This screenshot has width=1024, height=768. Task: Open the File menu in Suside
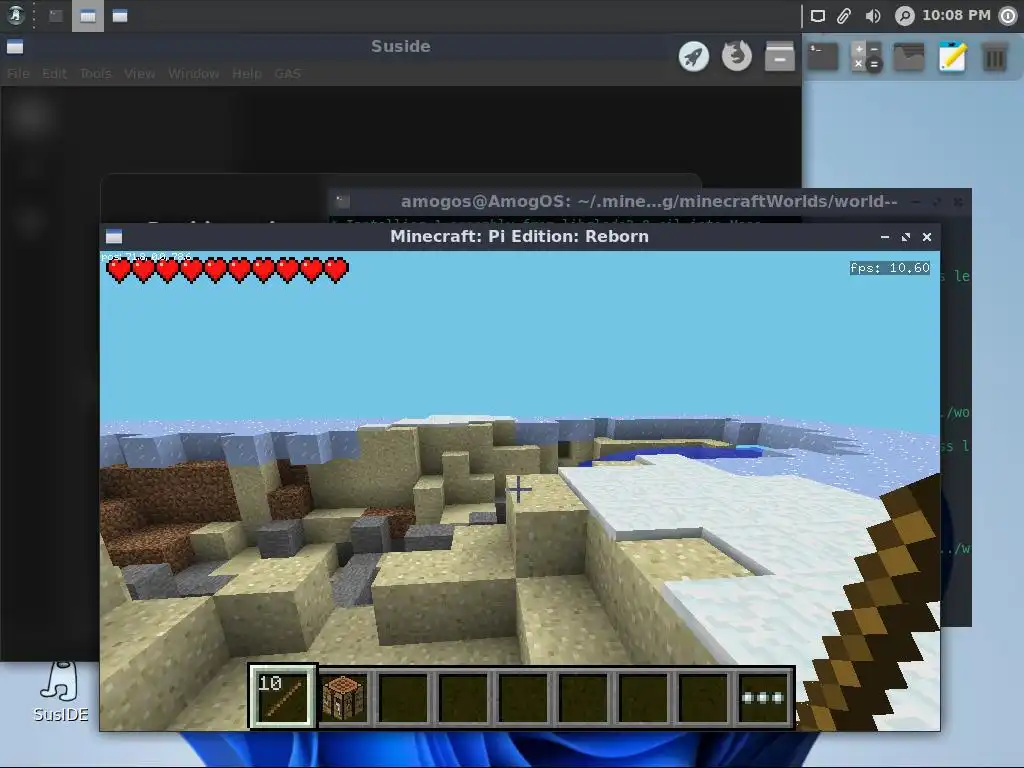point(18,74)
